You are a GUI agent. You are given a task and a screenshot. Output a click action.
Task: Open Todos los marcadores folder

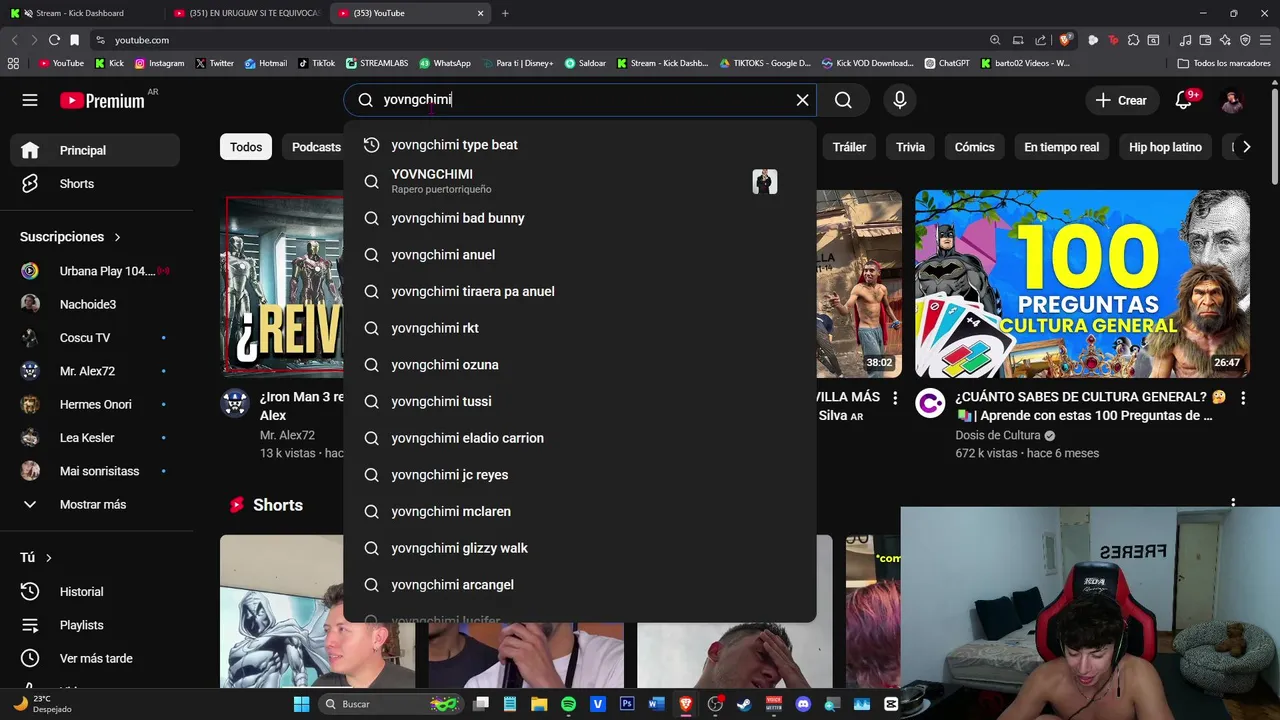[1224, 63]
